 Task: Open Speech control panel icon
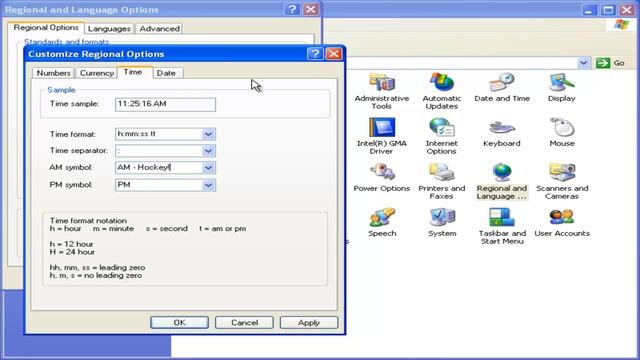(382, 217)
